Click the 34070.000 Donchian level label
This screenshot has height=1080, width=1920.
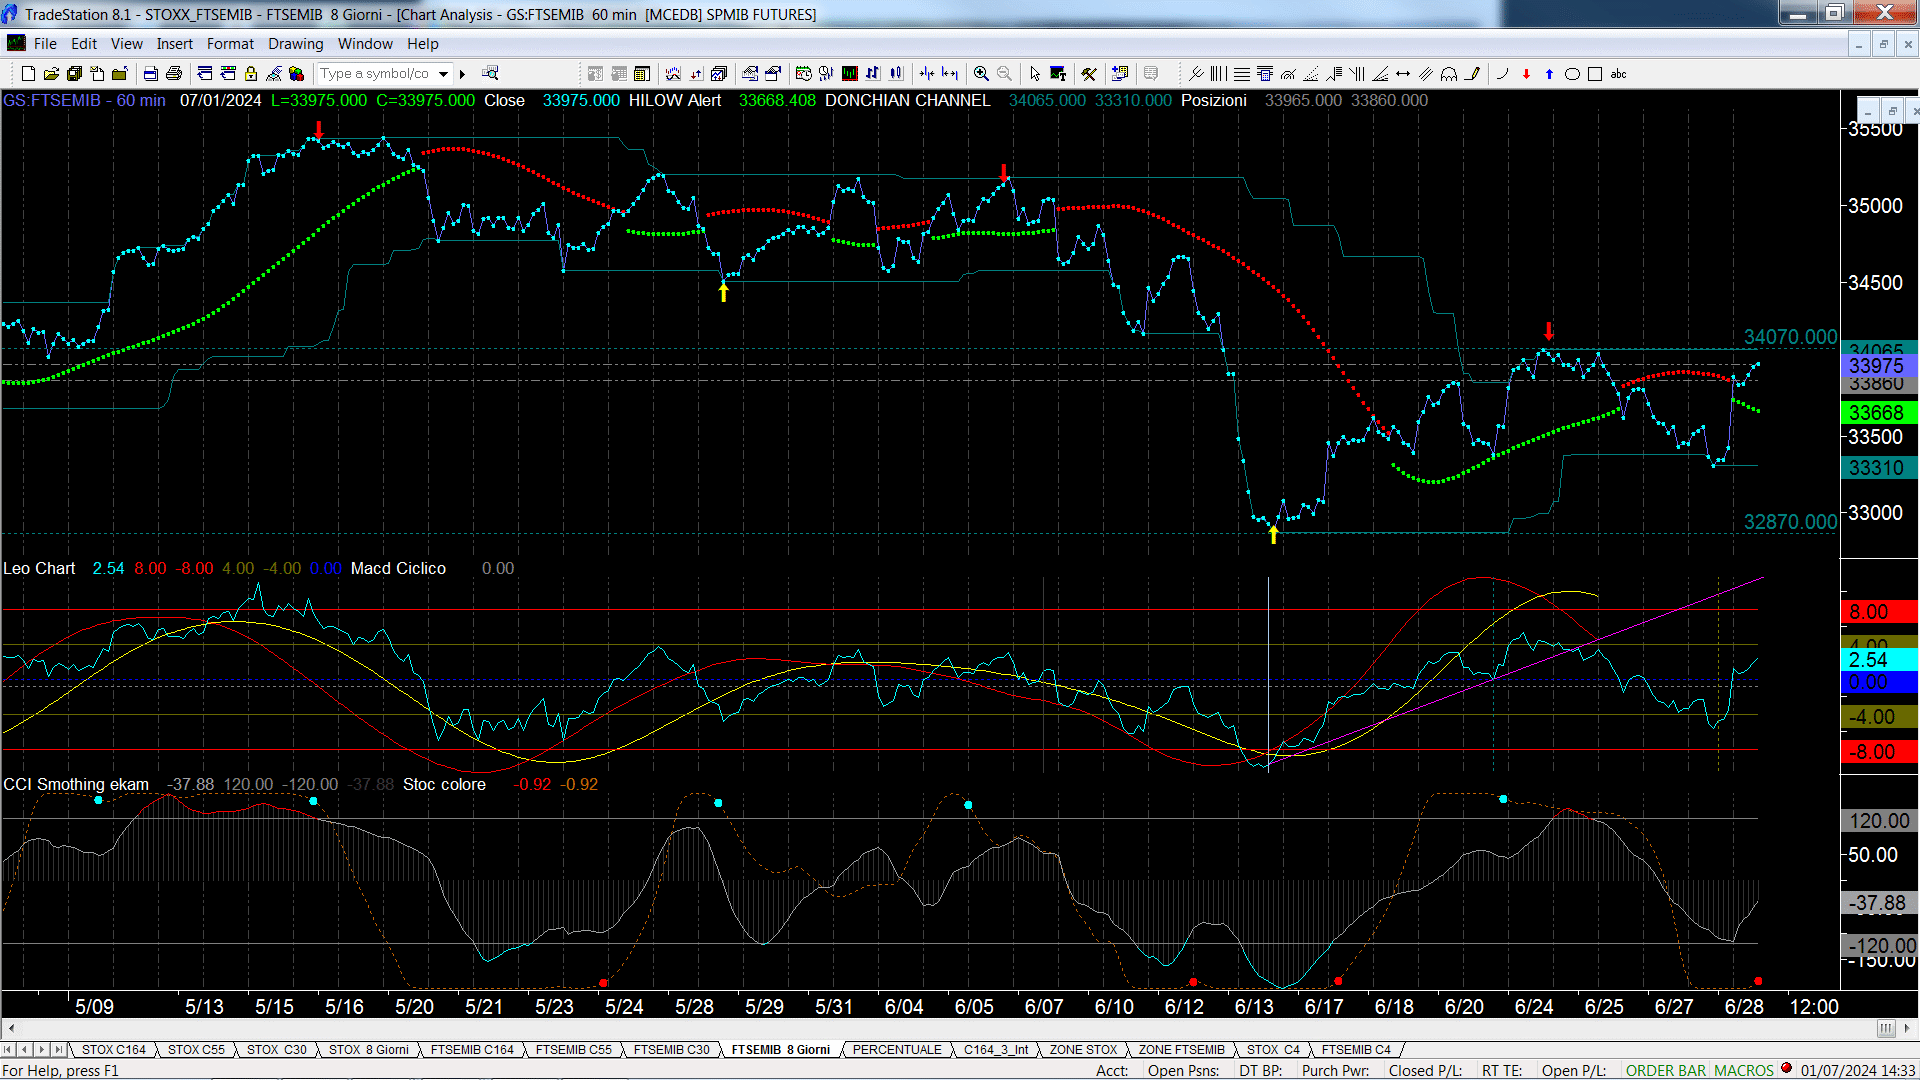[1790, 337]
